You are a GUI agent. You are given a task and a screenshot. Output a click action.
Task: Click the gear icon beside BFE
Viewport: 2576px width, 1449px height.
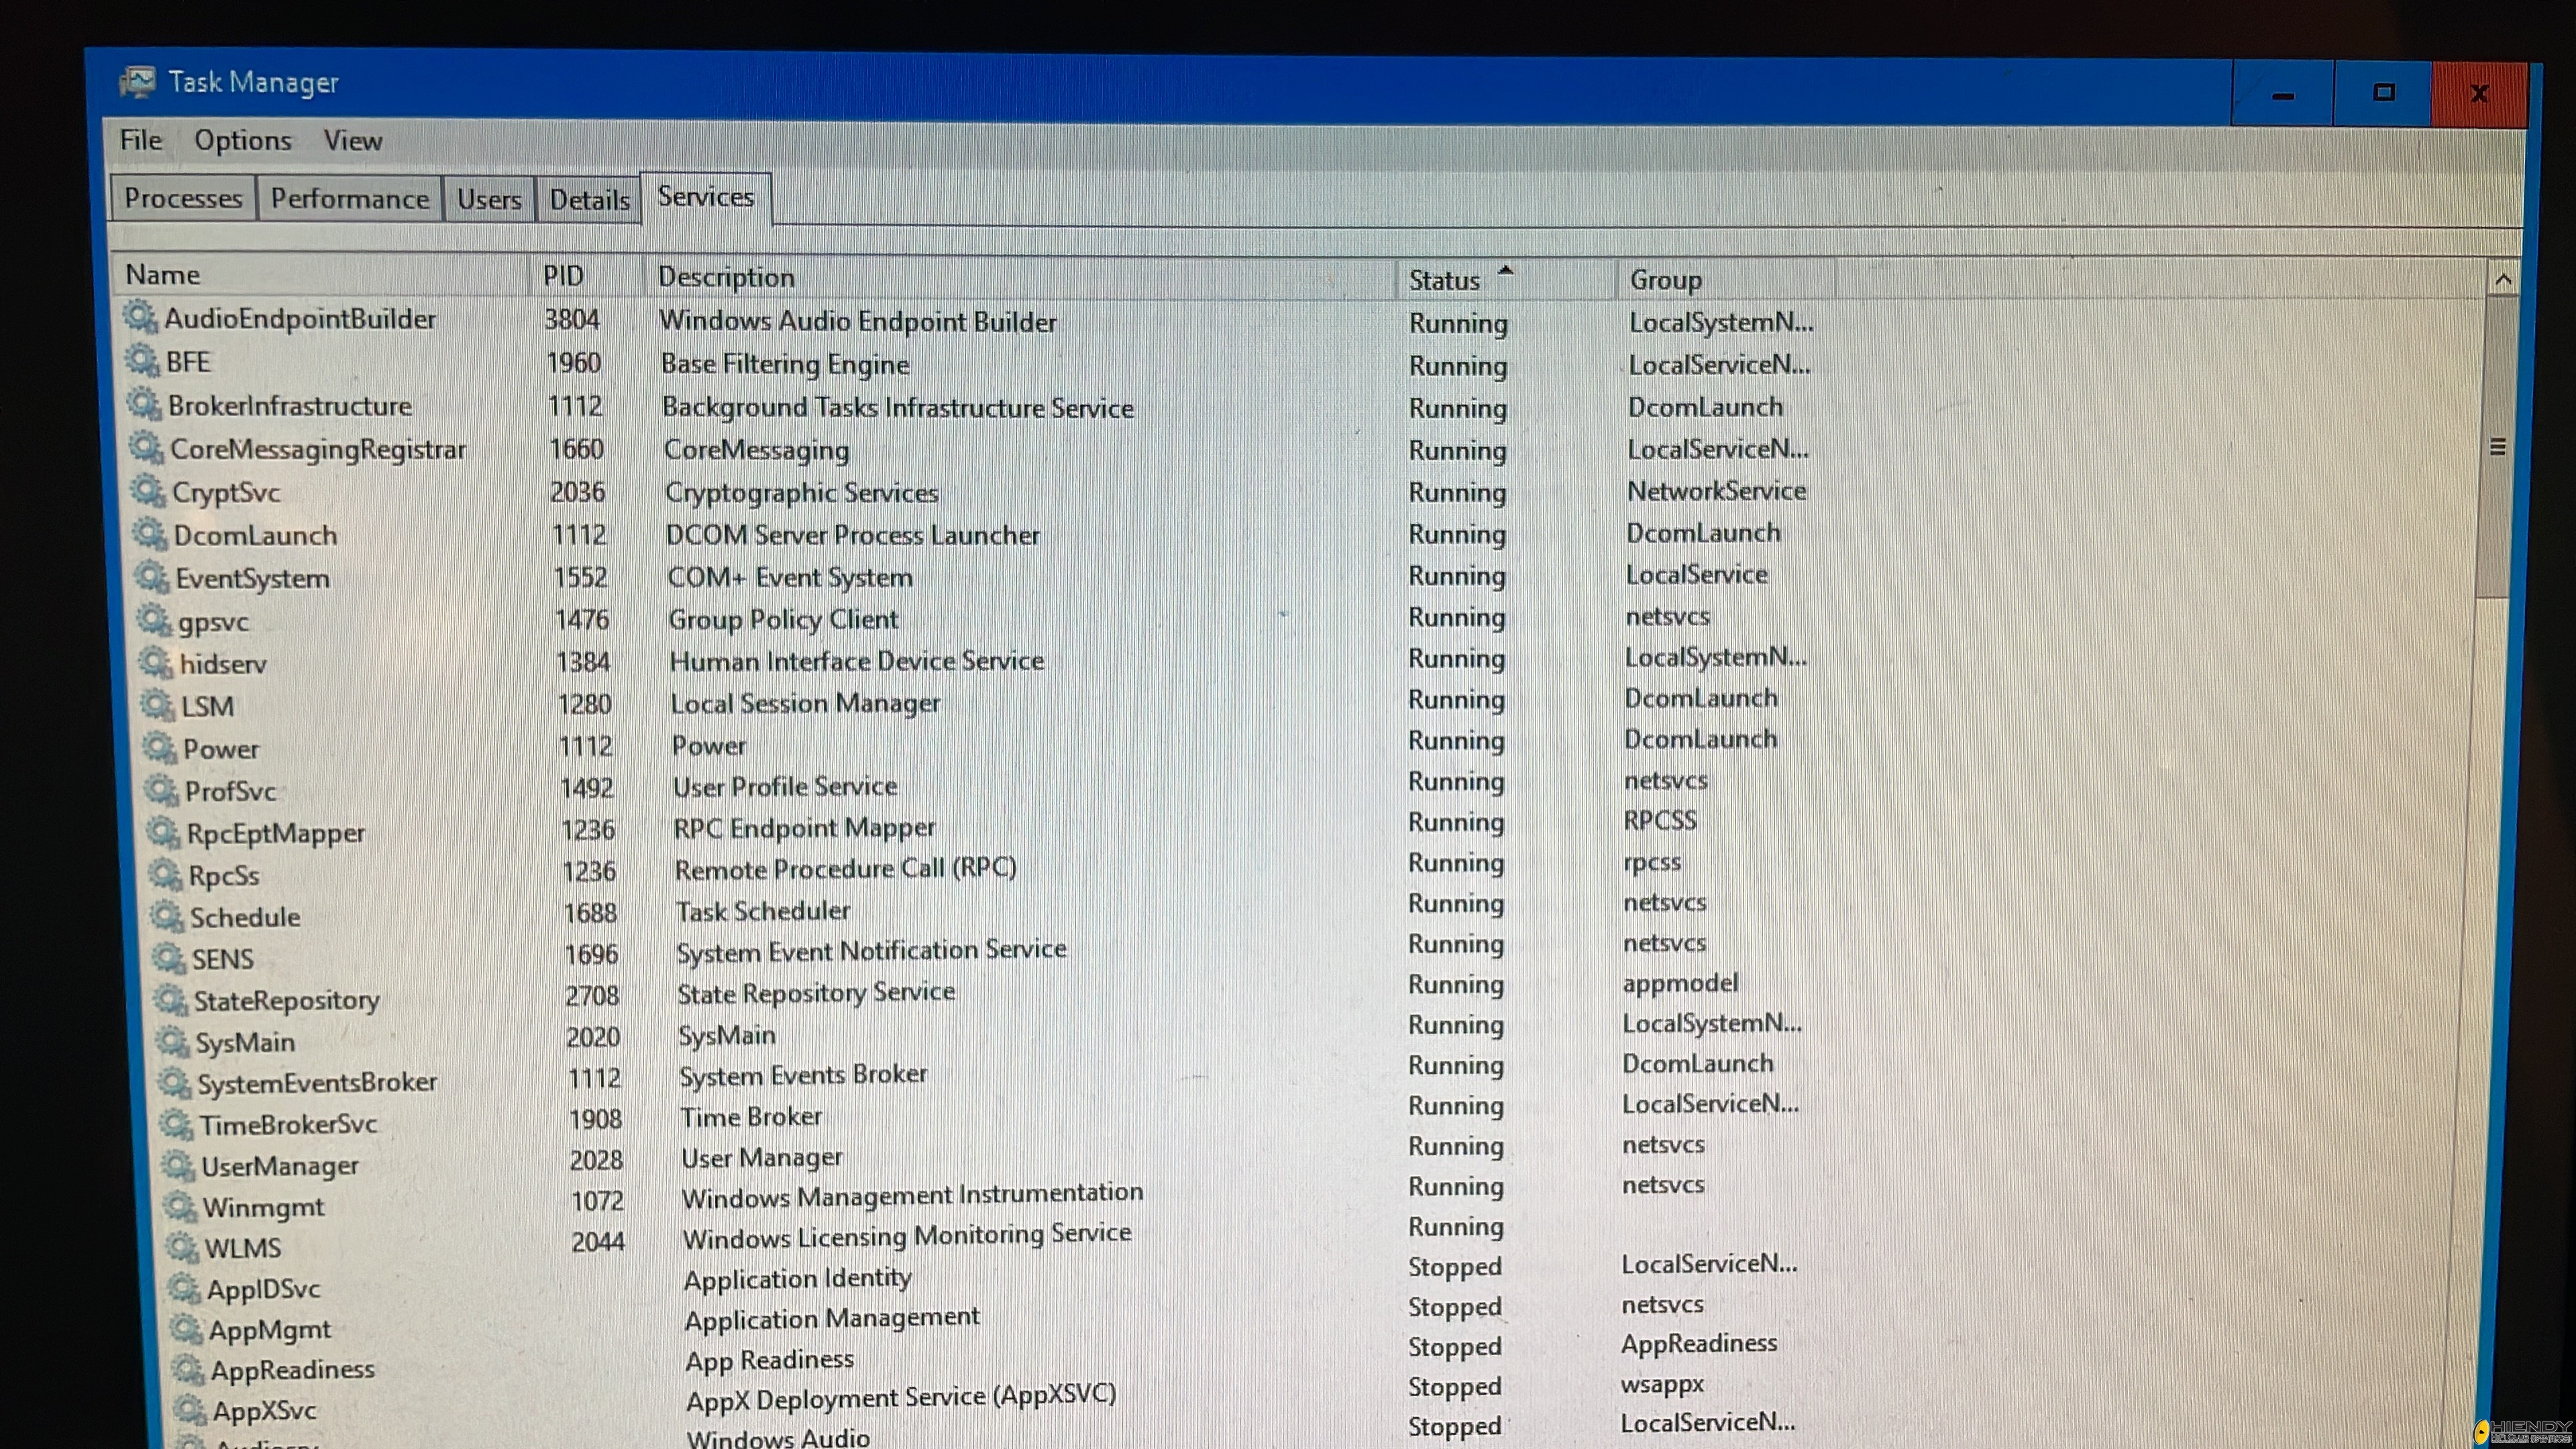[x=141, y=360]
